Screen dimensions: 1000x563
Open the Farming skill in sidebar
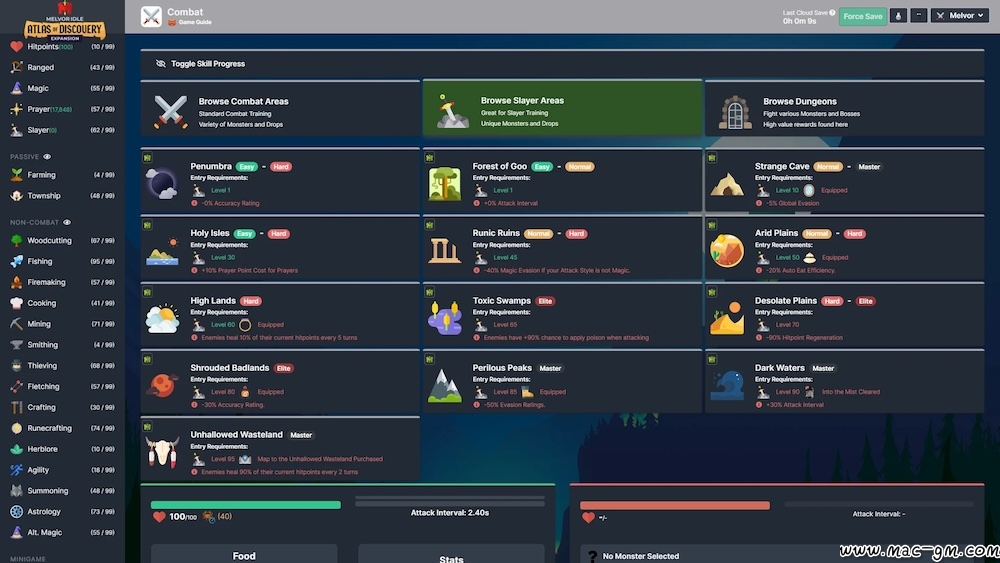pos(62,175)
